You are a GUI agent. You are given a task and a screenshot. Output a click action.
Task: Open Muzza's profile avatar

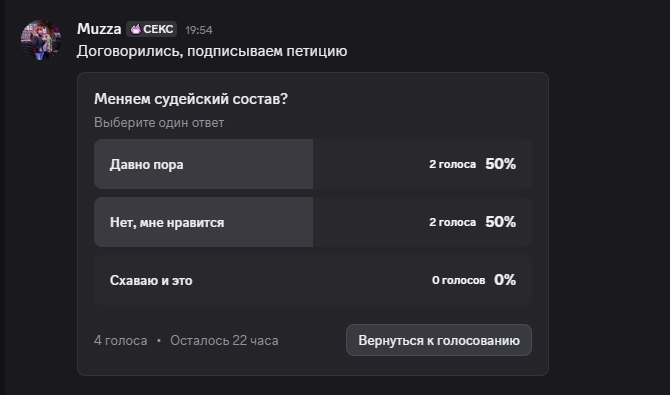(41, 40)
